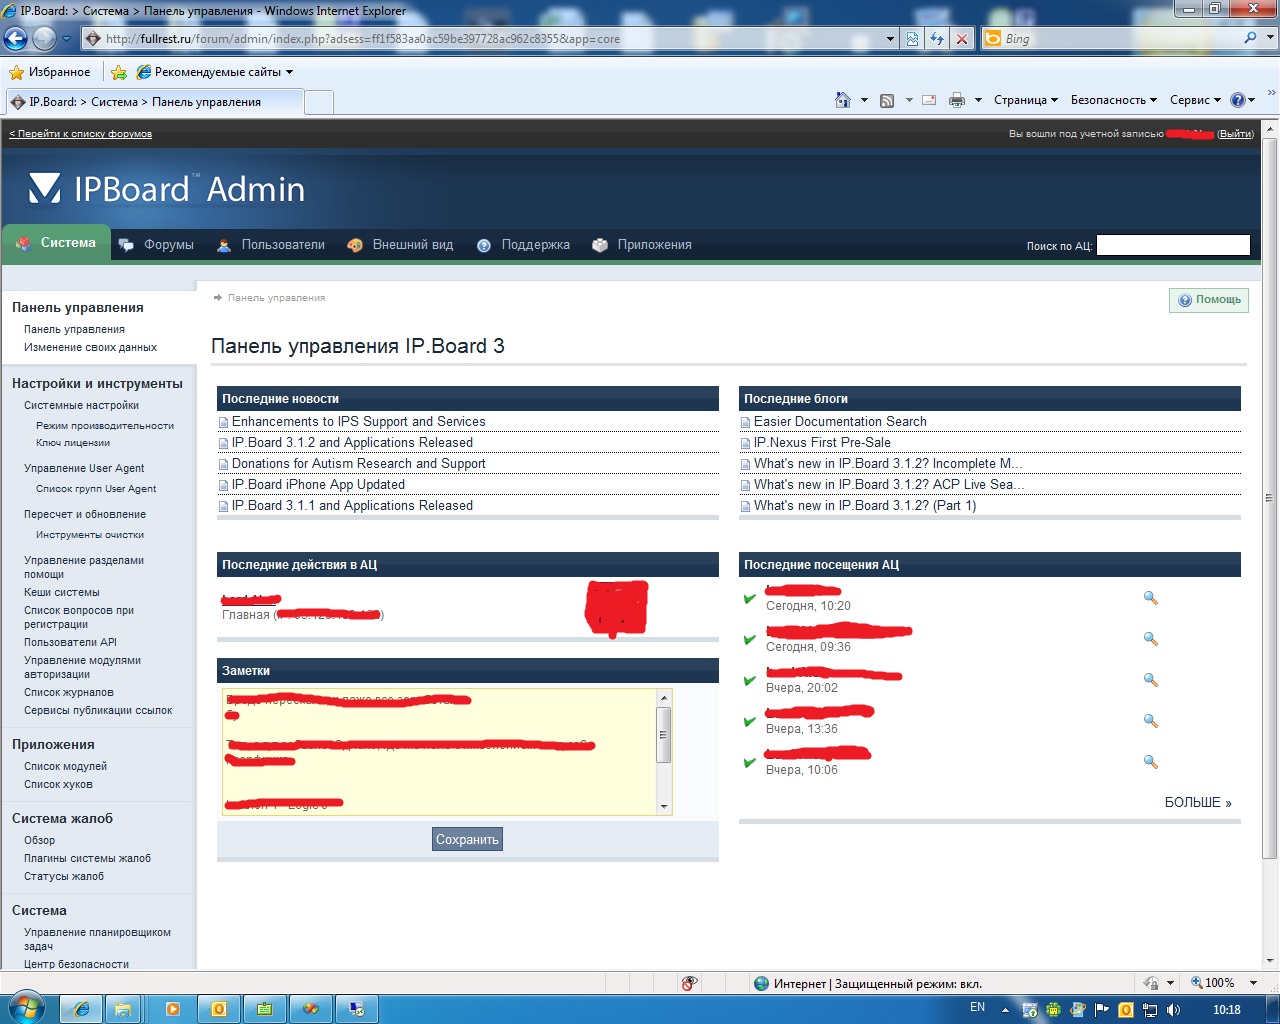This screenshot has width=1280, height=1024.
Task: Click the browser Refresh icon
Action: pyautogui.click(x=937, y=39)
